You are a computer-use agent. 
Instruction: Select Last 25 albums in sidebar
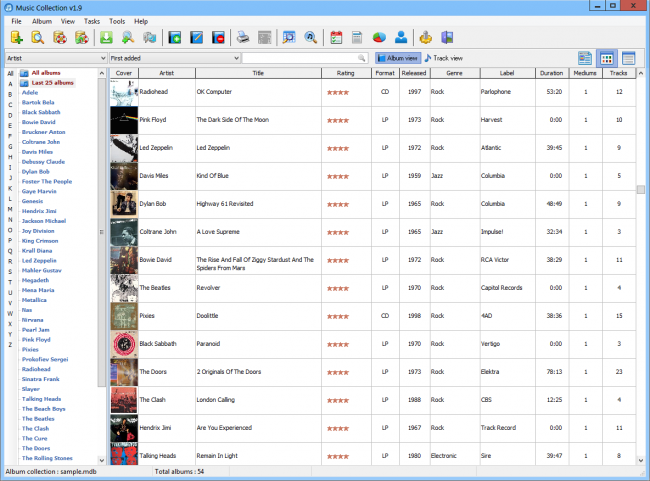[x=52, y=82]
